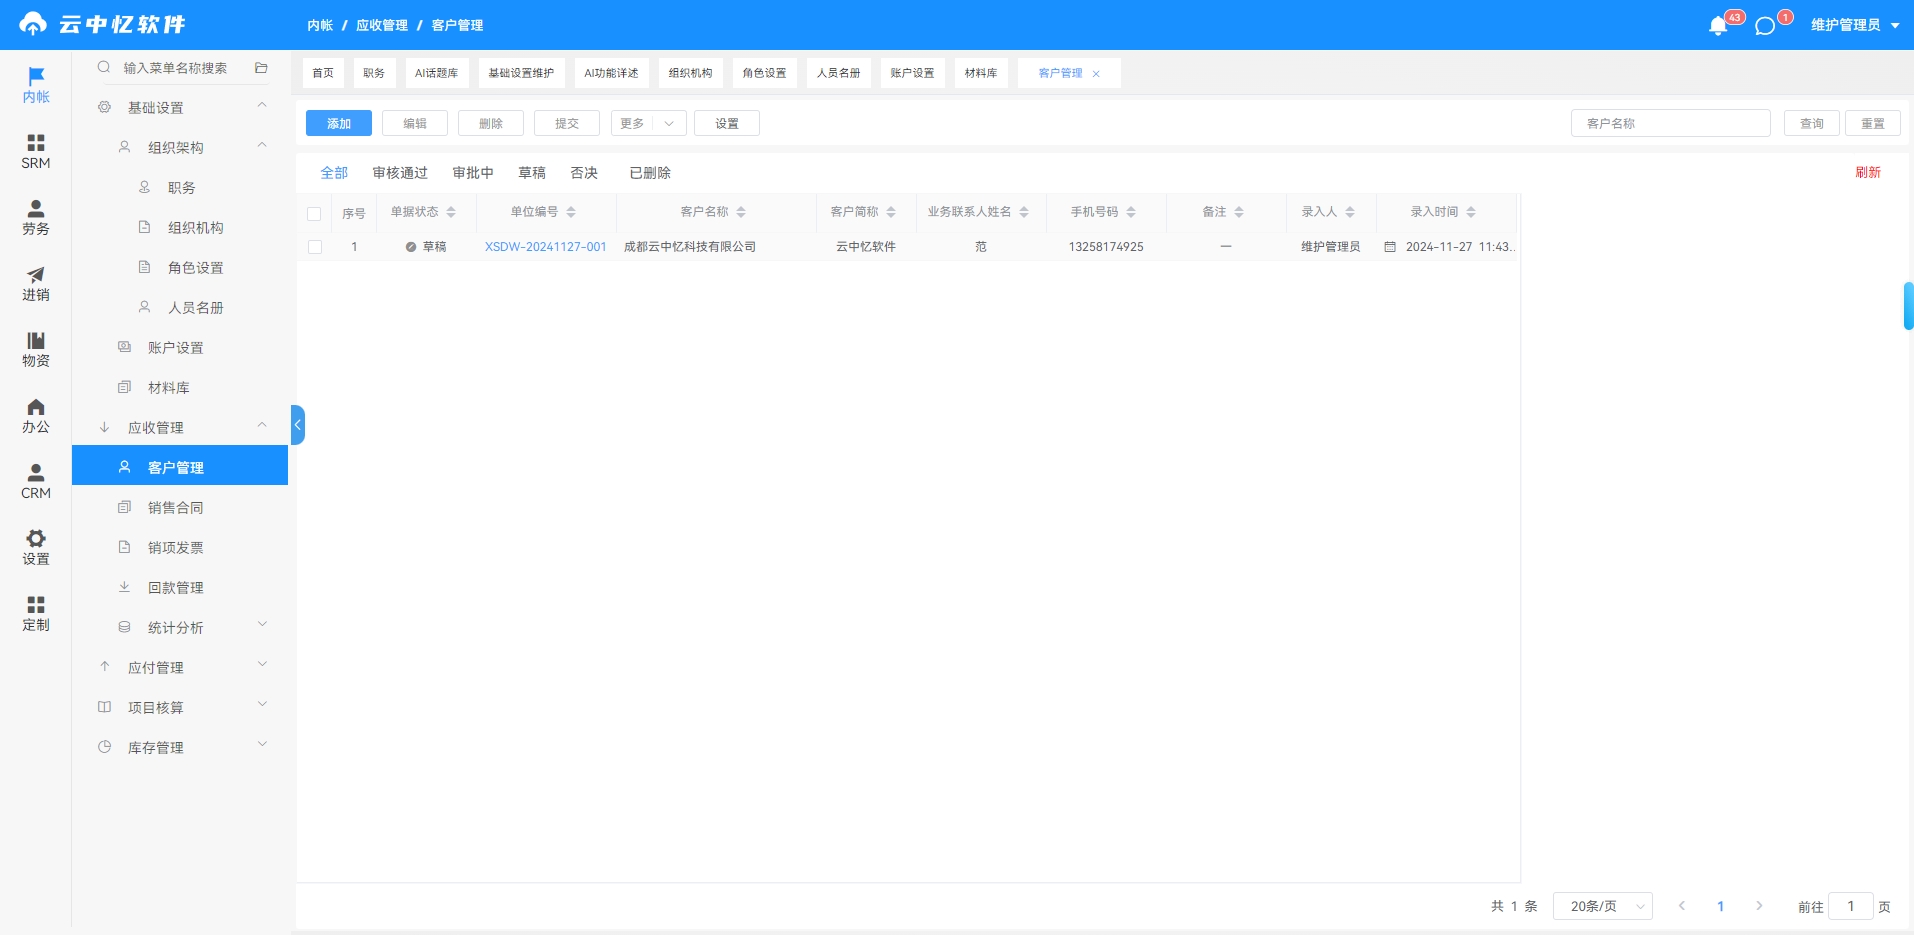Click the folder icon beside menu search

(261, 68)
